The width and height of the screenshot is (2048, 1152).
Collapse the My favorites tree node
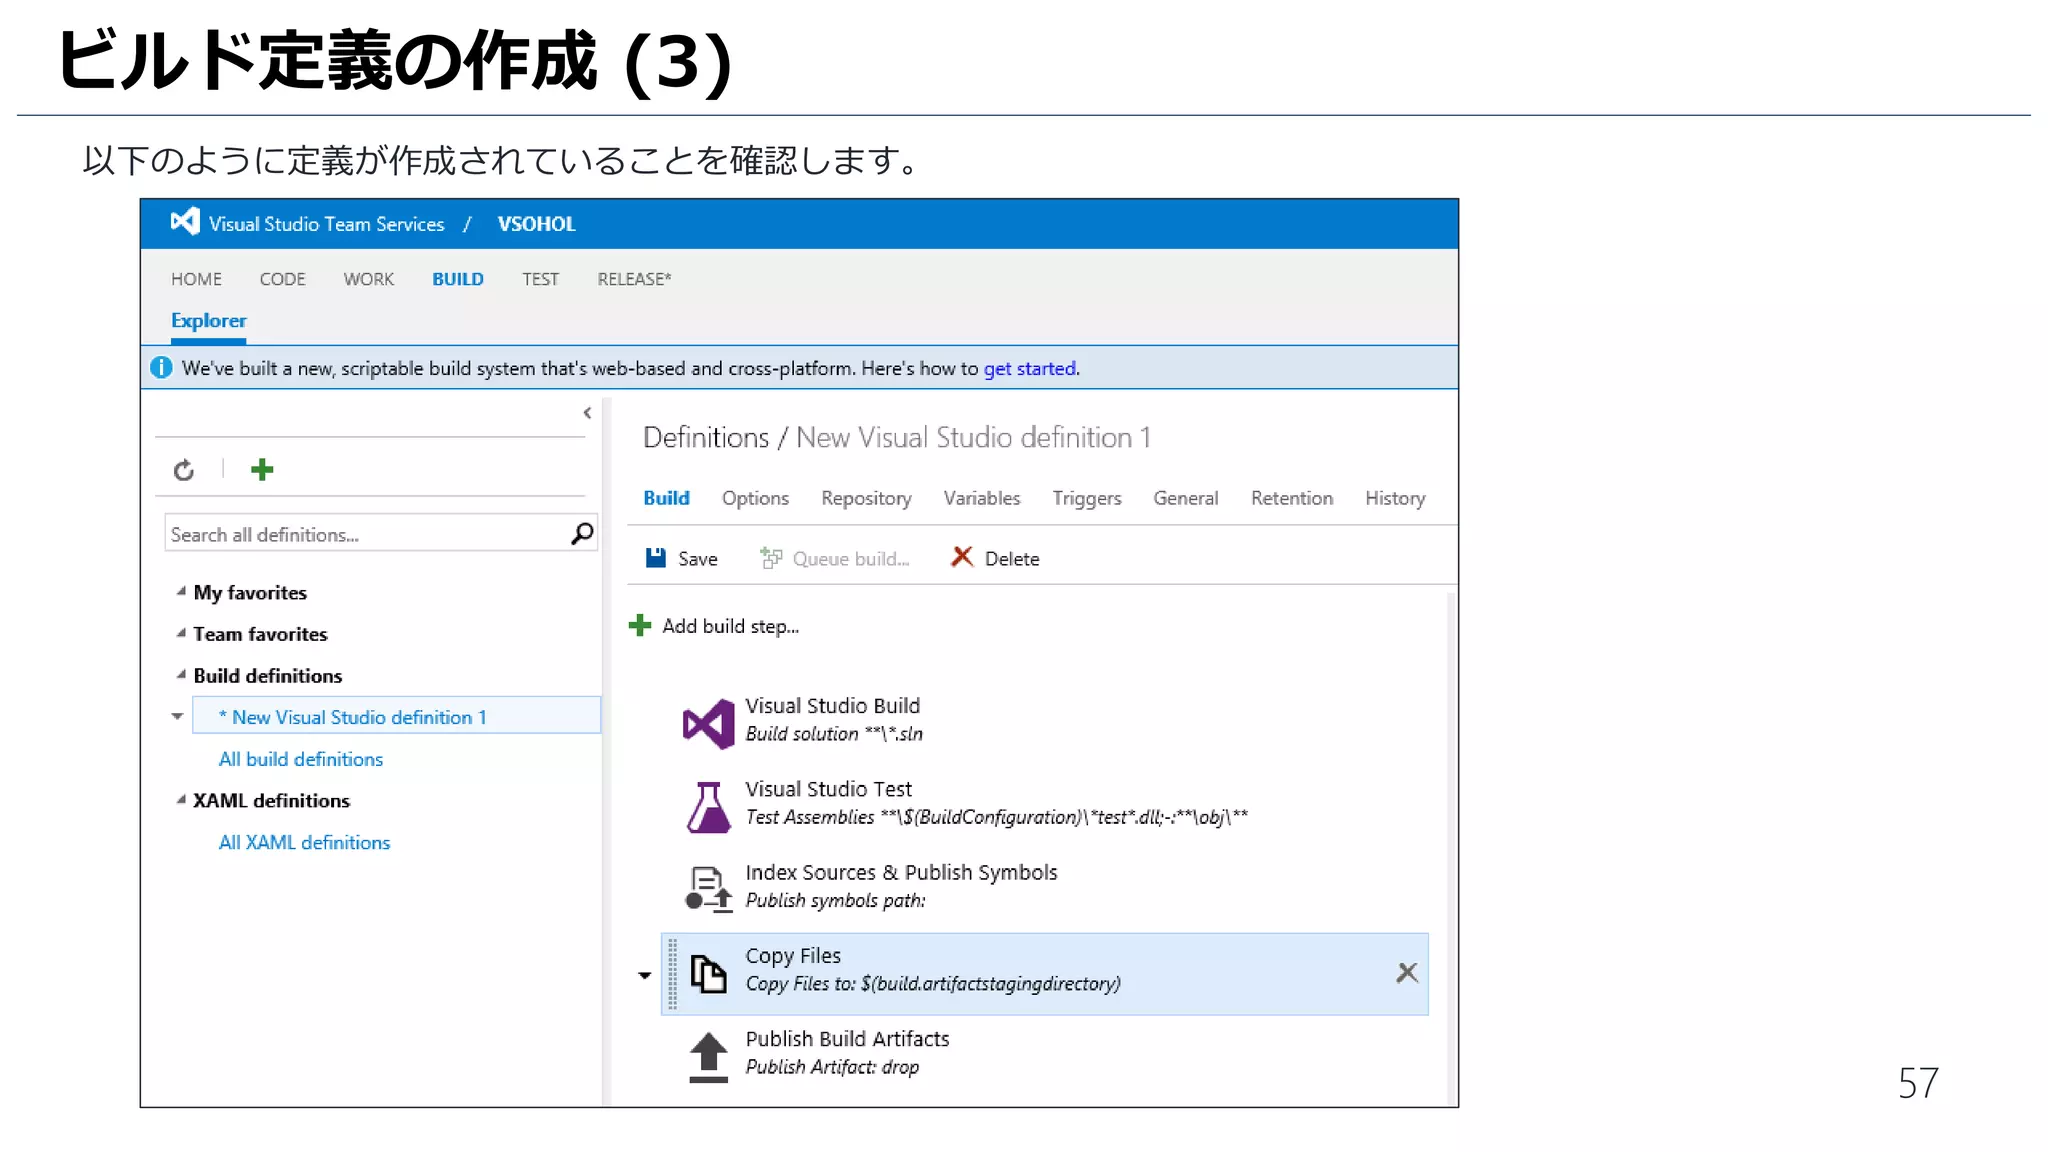[x=181, y=592]
